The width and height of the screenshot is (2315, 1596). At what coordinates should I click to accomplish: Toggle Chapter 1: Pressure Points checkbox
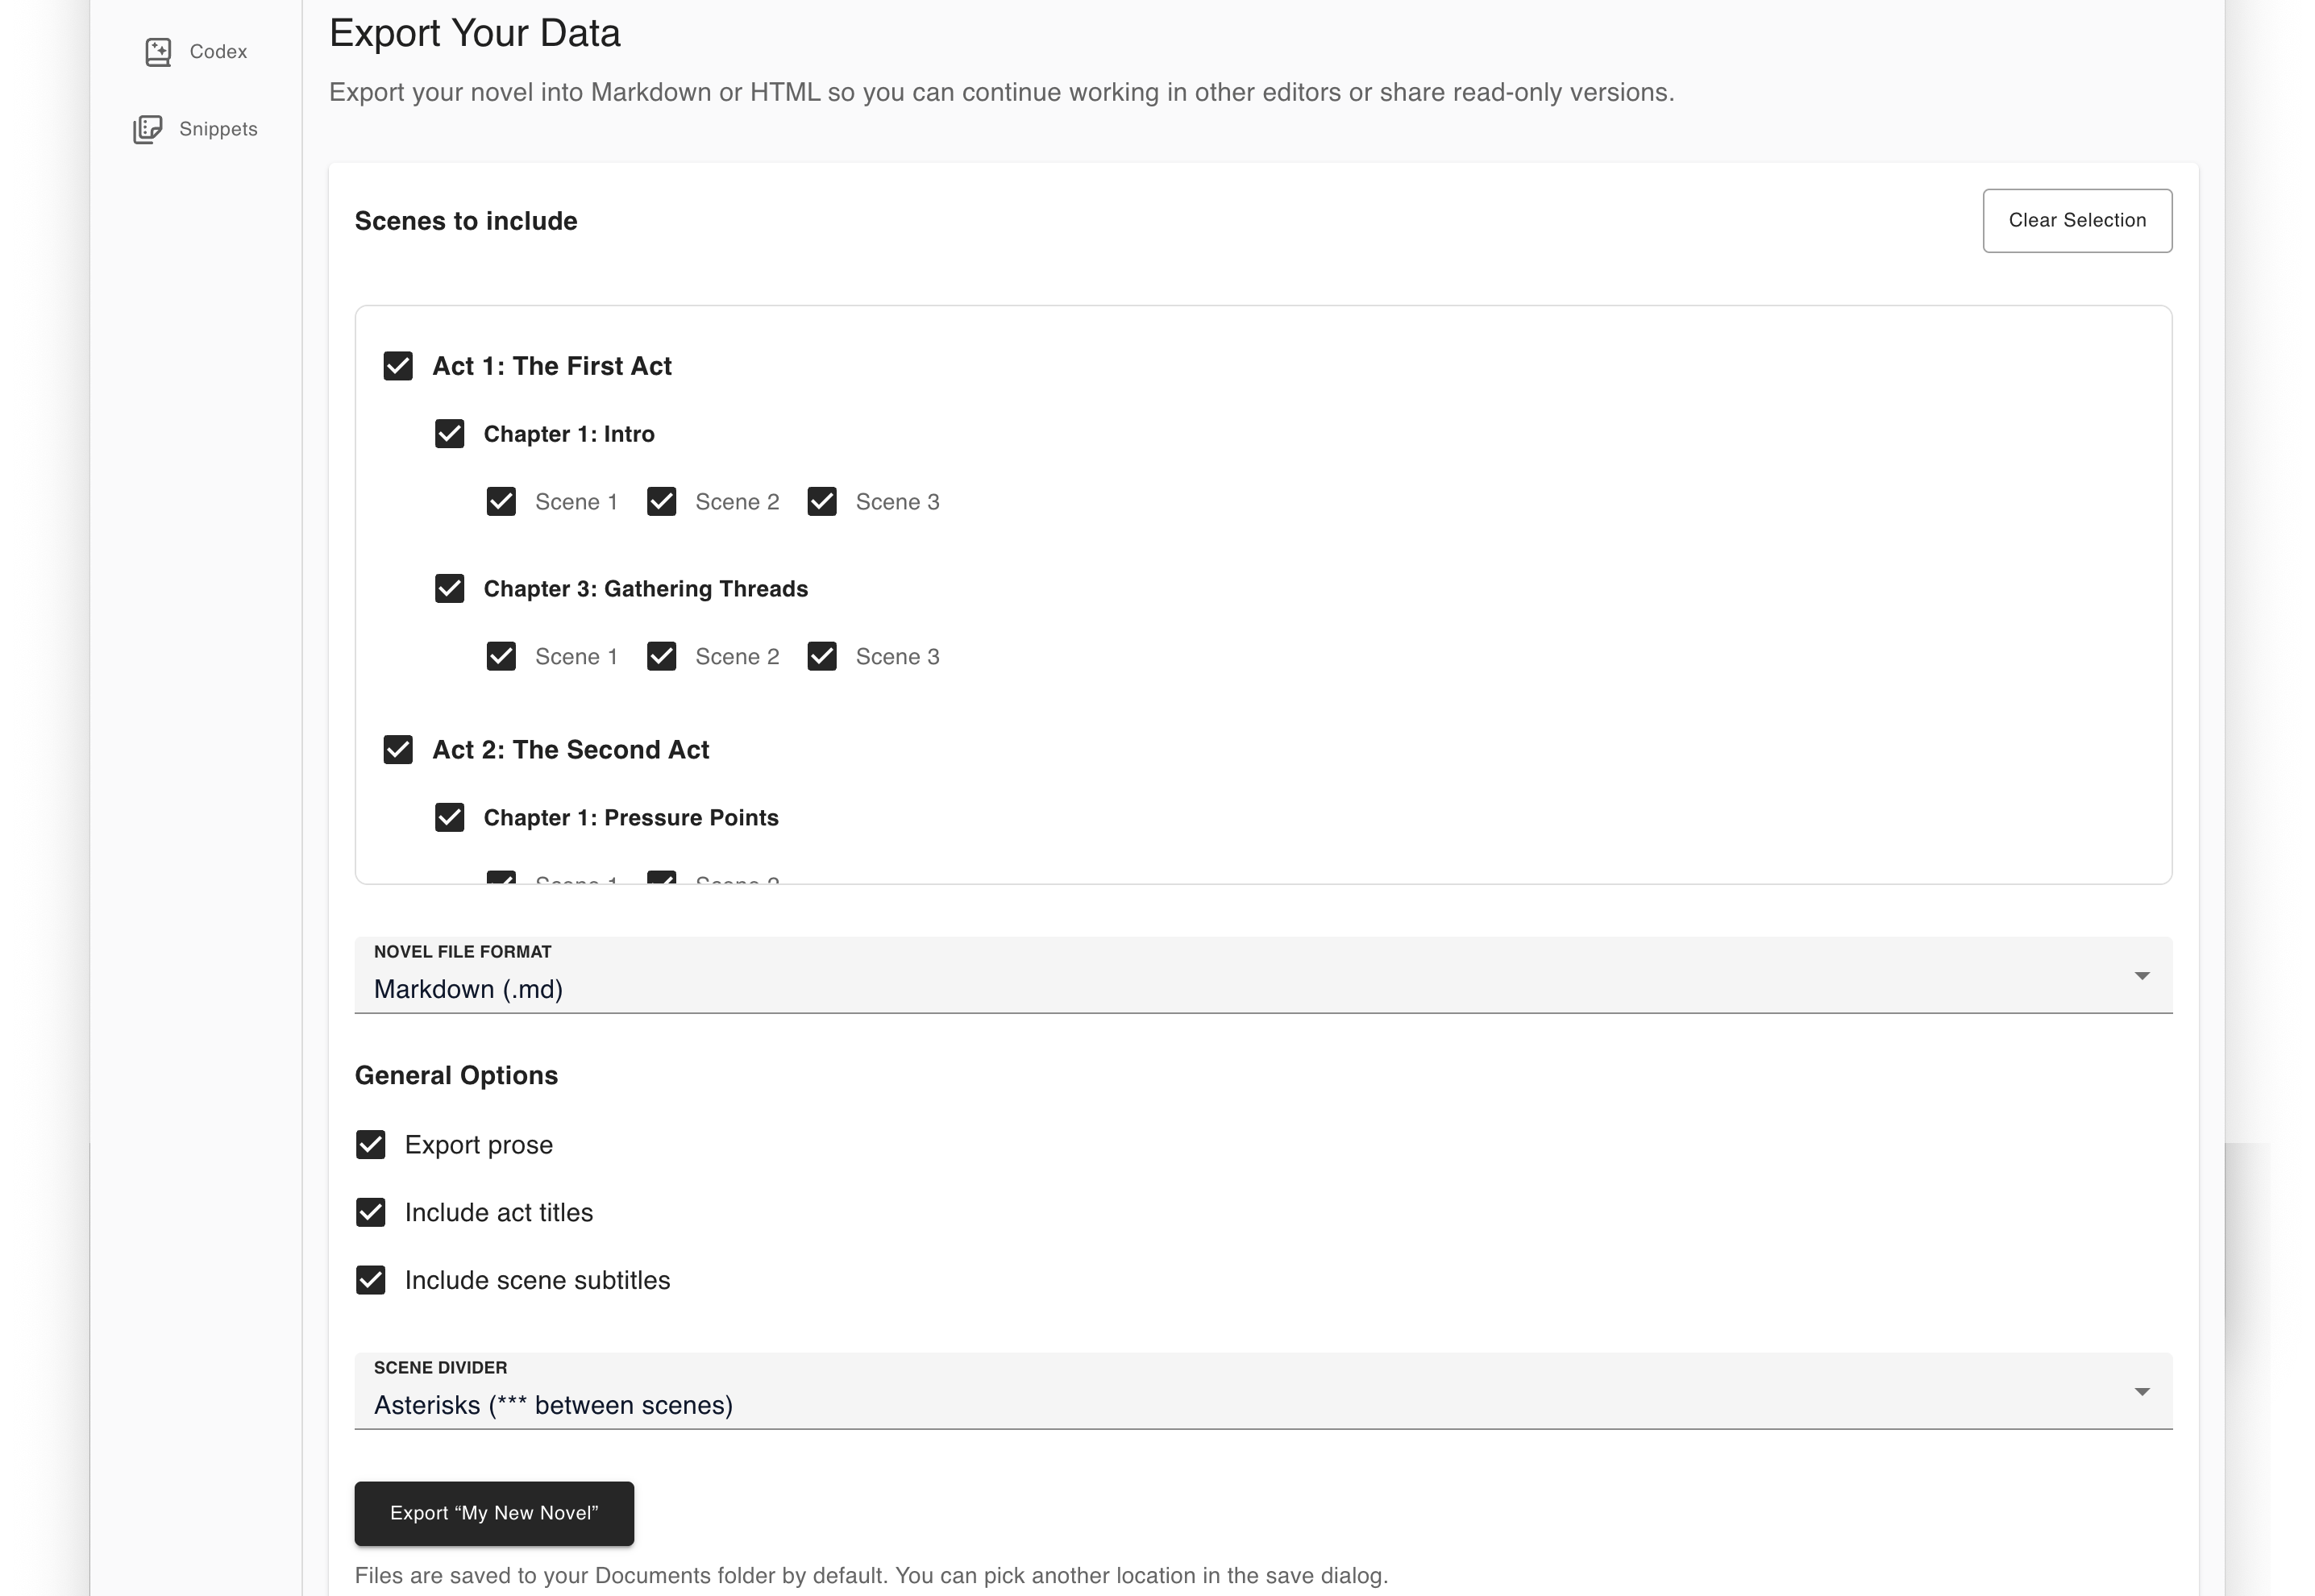tap(450, 817)
